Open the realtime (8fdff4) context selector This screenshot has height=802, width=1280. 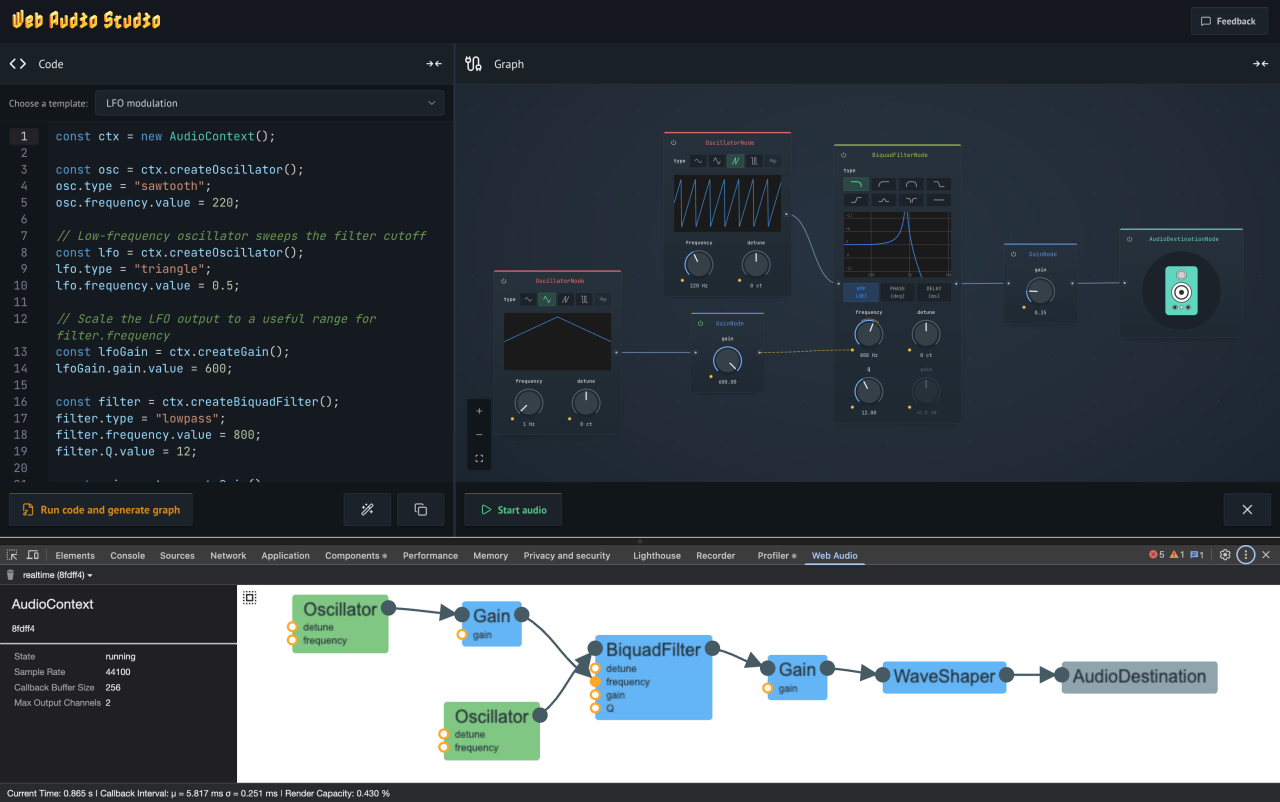[57, 575]
